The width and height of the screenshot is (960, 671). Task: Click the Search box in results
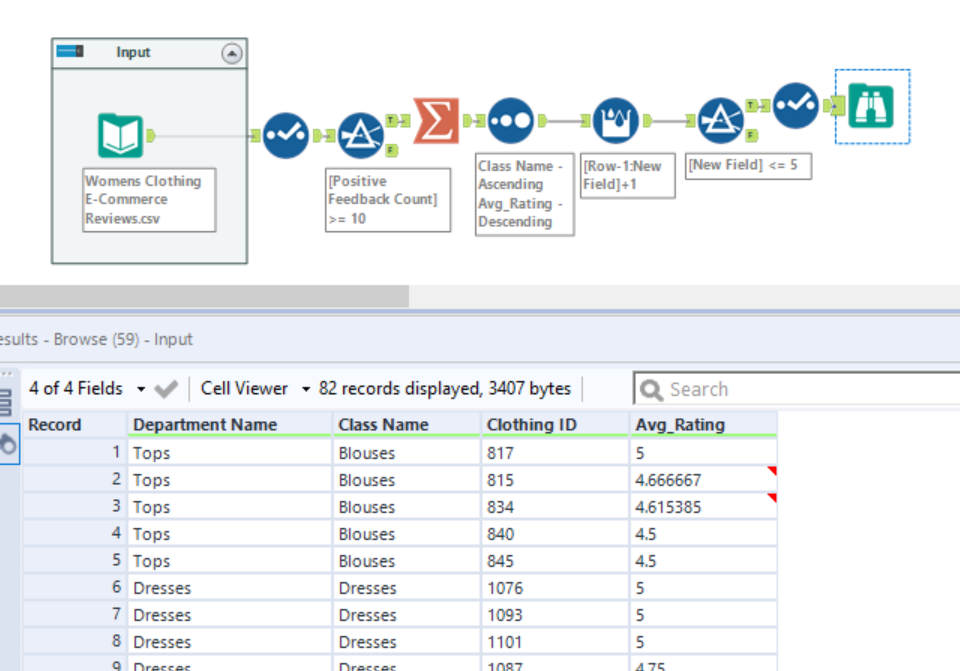pos(800,389)
